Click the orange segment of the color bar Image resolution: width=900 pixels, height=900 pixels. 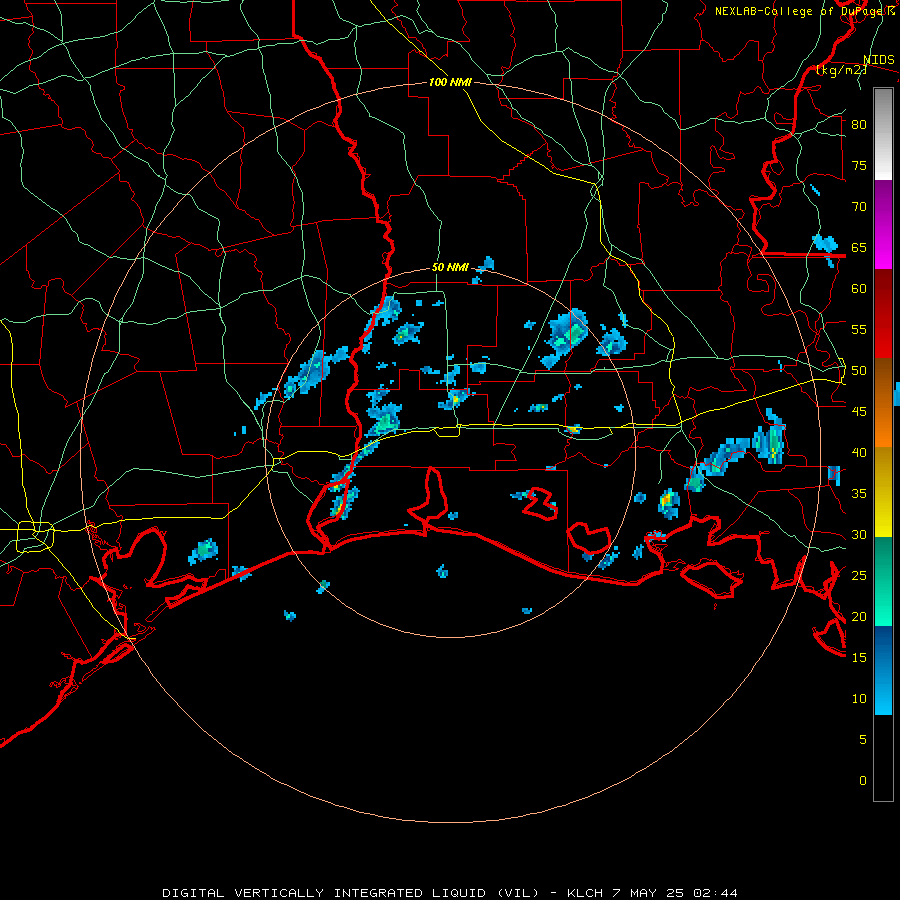pos(883,403)
